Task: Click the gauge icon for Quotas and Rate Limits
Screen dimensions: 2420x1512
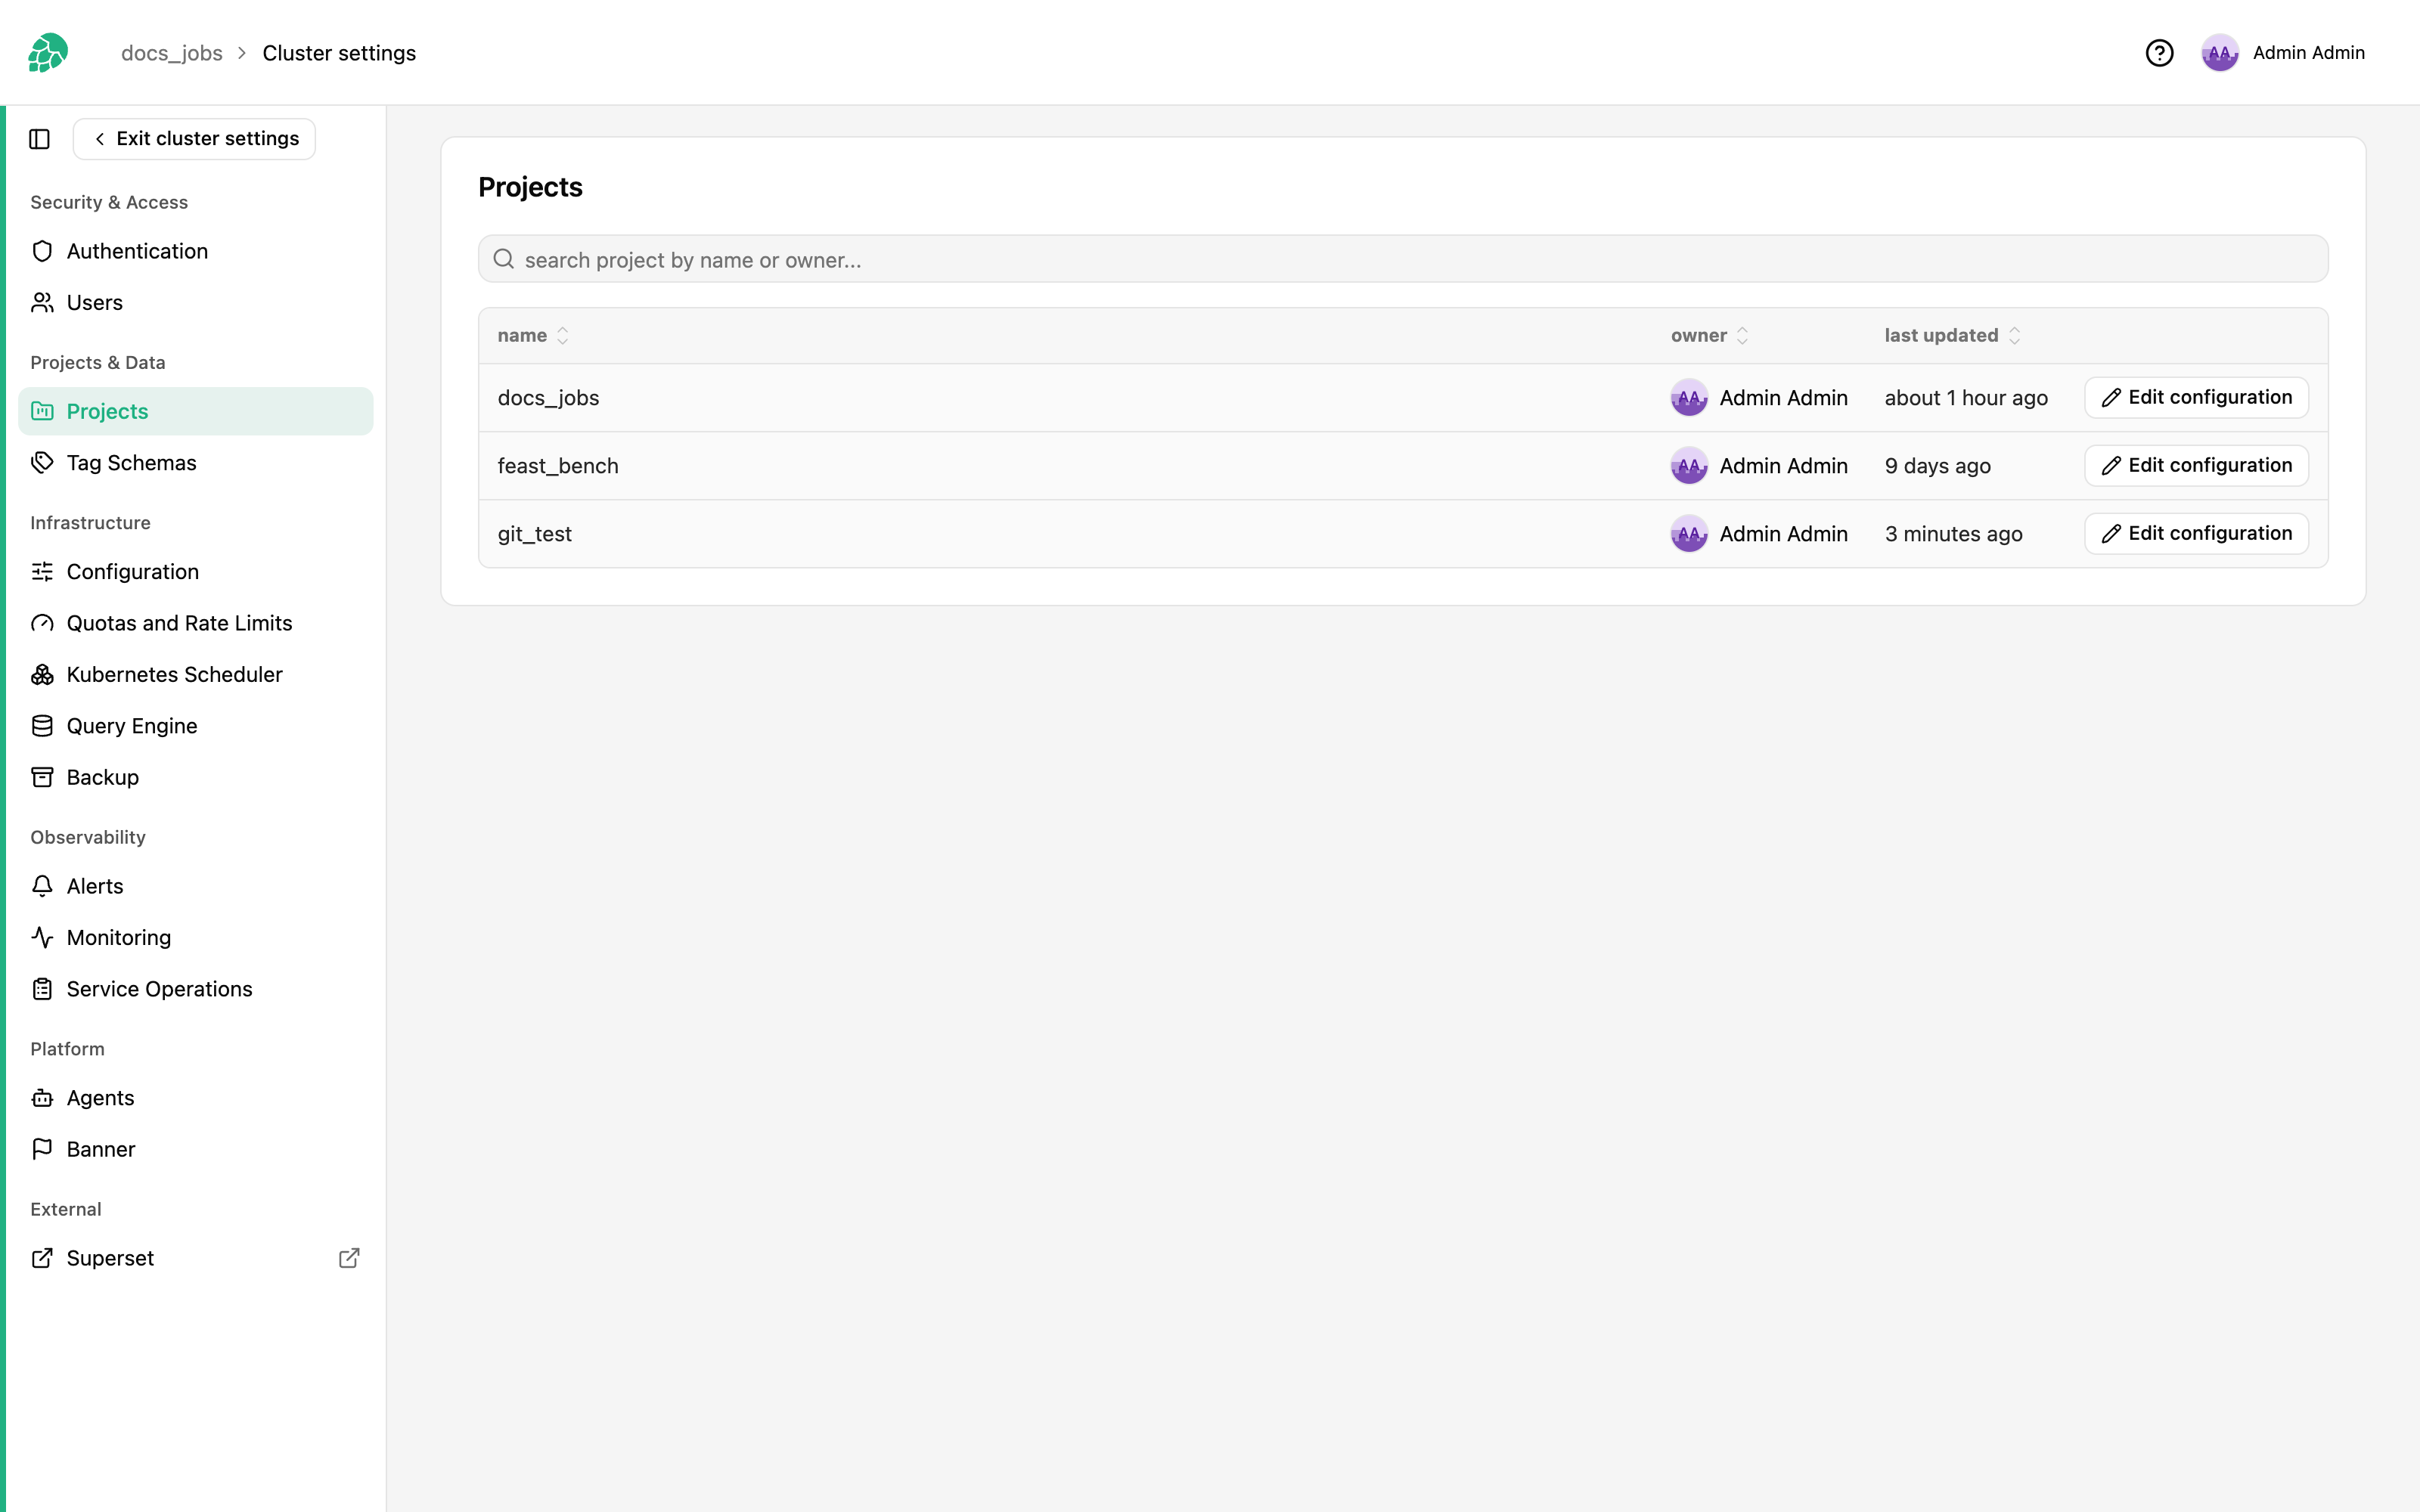Action: pyautogui.click(x=42, y=623)
